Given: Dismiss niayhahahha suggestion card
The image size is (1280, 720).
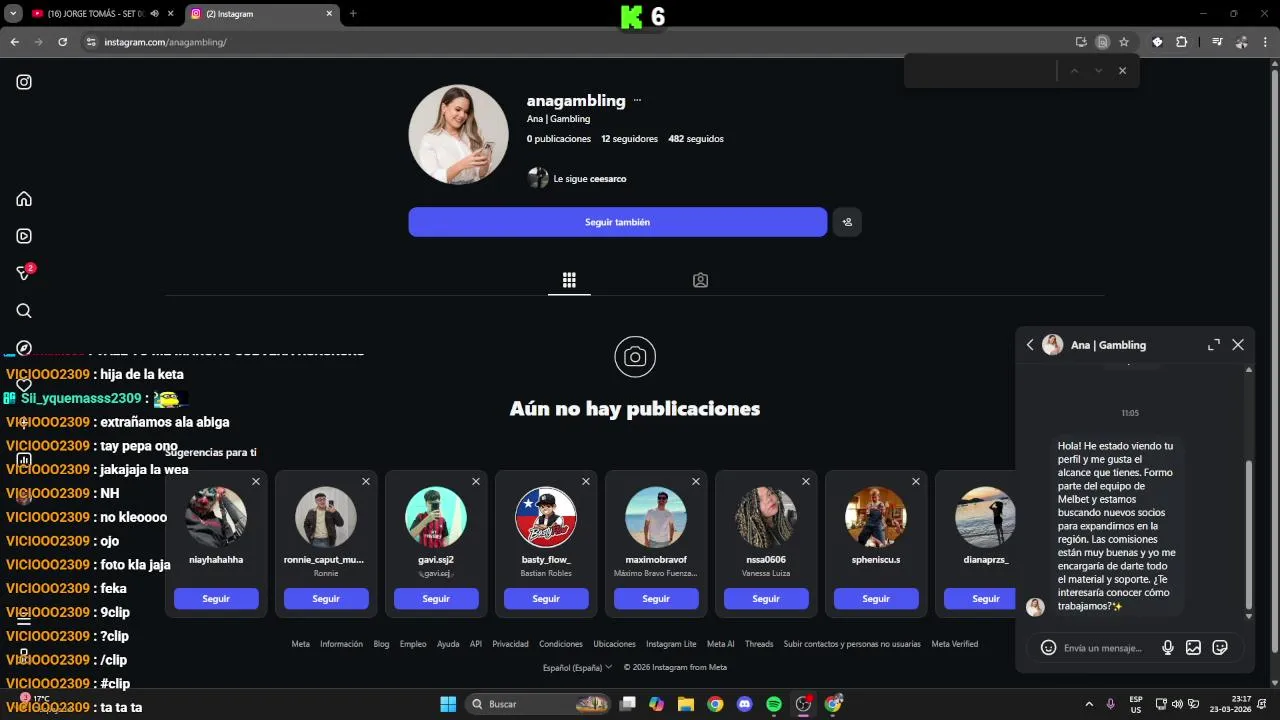Looking at the screenshot, I should click(x=256, y=482).
